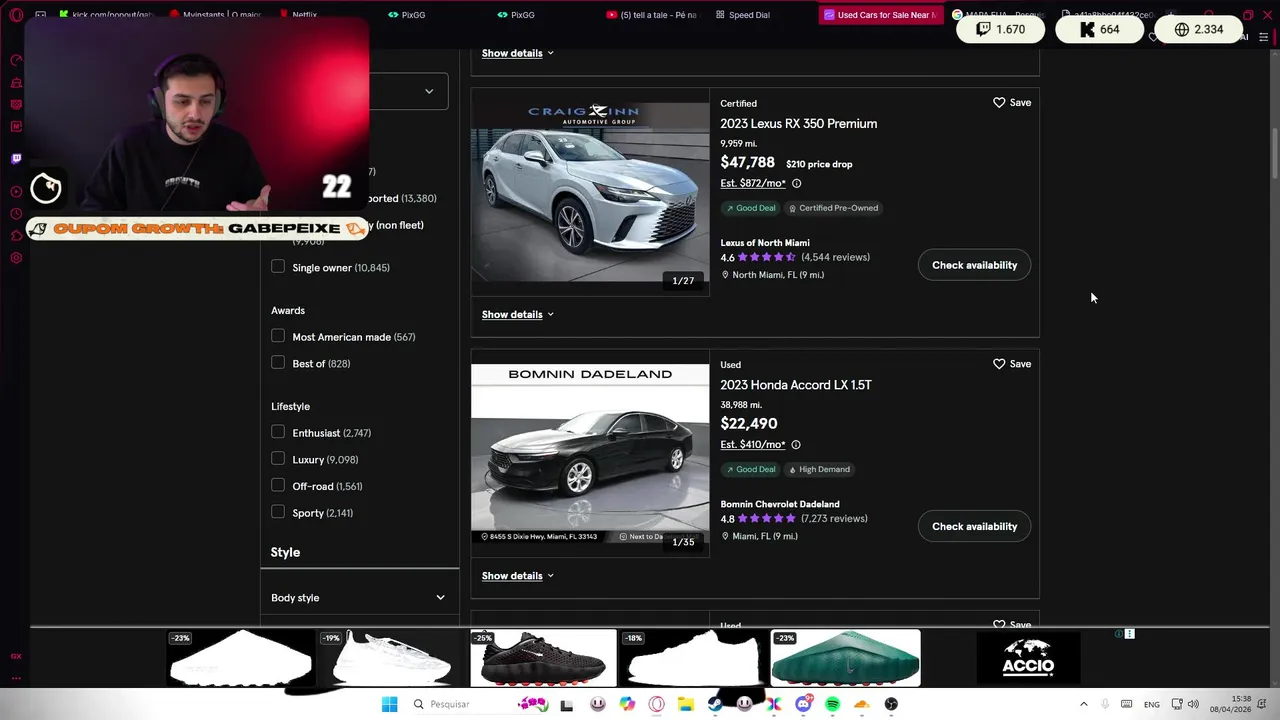Click the heart Save icon on Lexus RX 350
The image size is (1280, 720).
point(999,103)
